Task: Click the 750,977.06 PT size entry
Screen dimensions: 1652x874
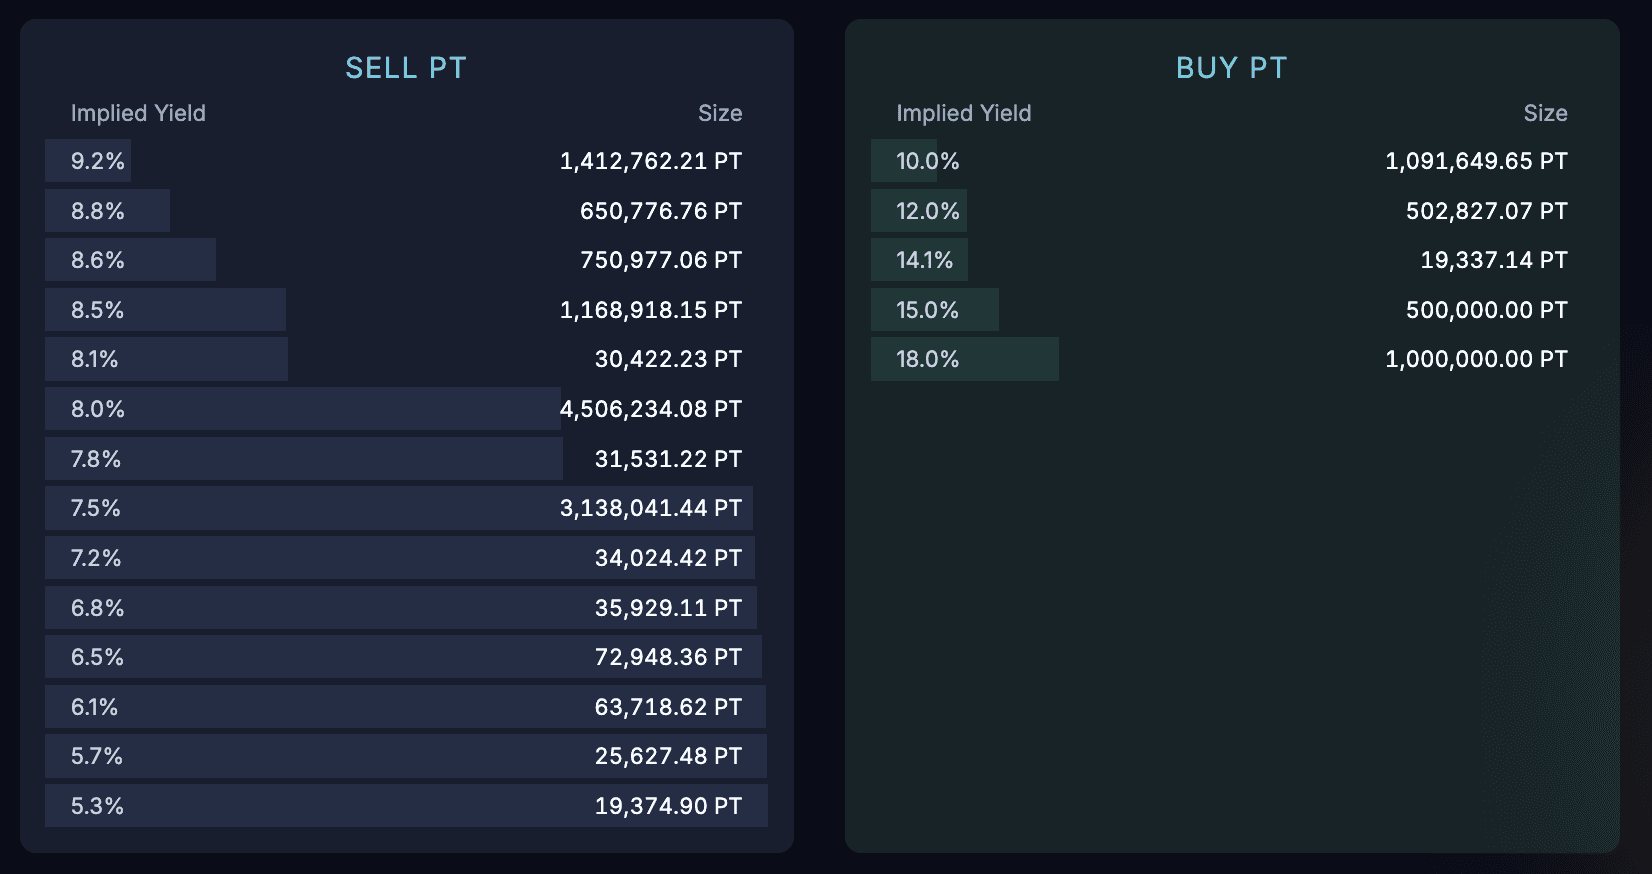Action: point(660,260)
